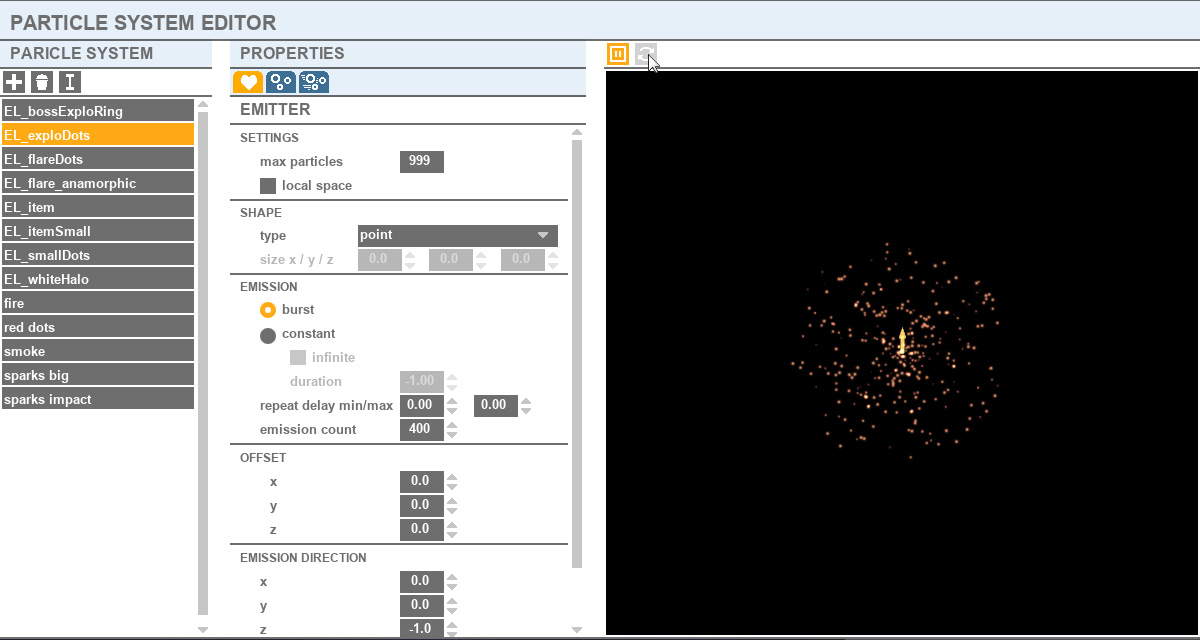The height and width of the screenshot is (640, 1200).
Task: Restart the particle preview
Action: (x=646, y=54)
